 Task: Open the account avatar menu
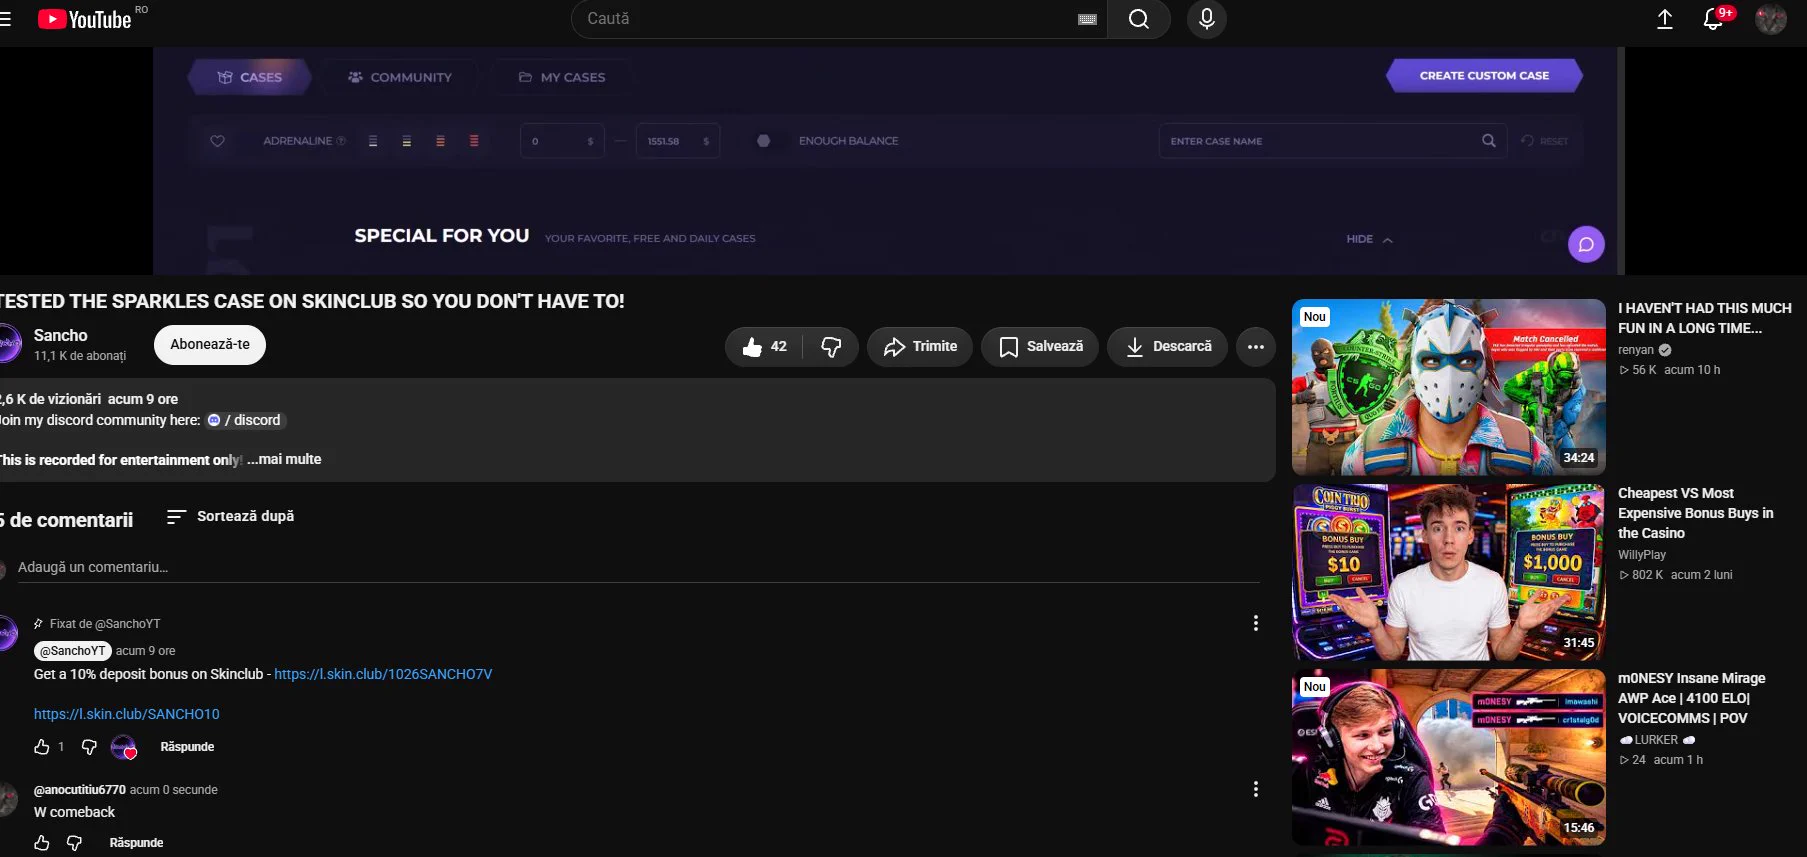pyautogui.click(x=1771, y=19)
